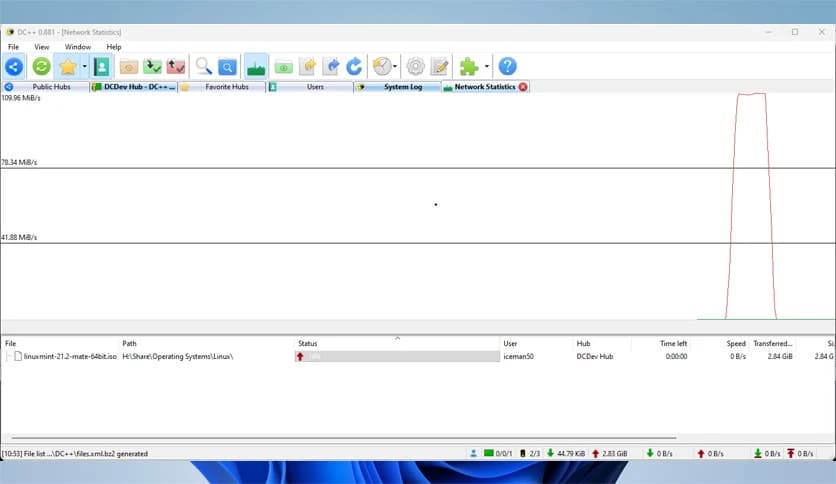Viewport: 836px width, 484px height.
Task: Open Finished Downloads green arrow checkmark icon
Action: (152, 67)
